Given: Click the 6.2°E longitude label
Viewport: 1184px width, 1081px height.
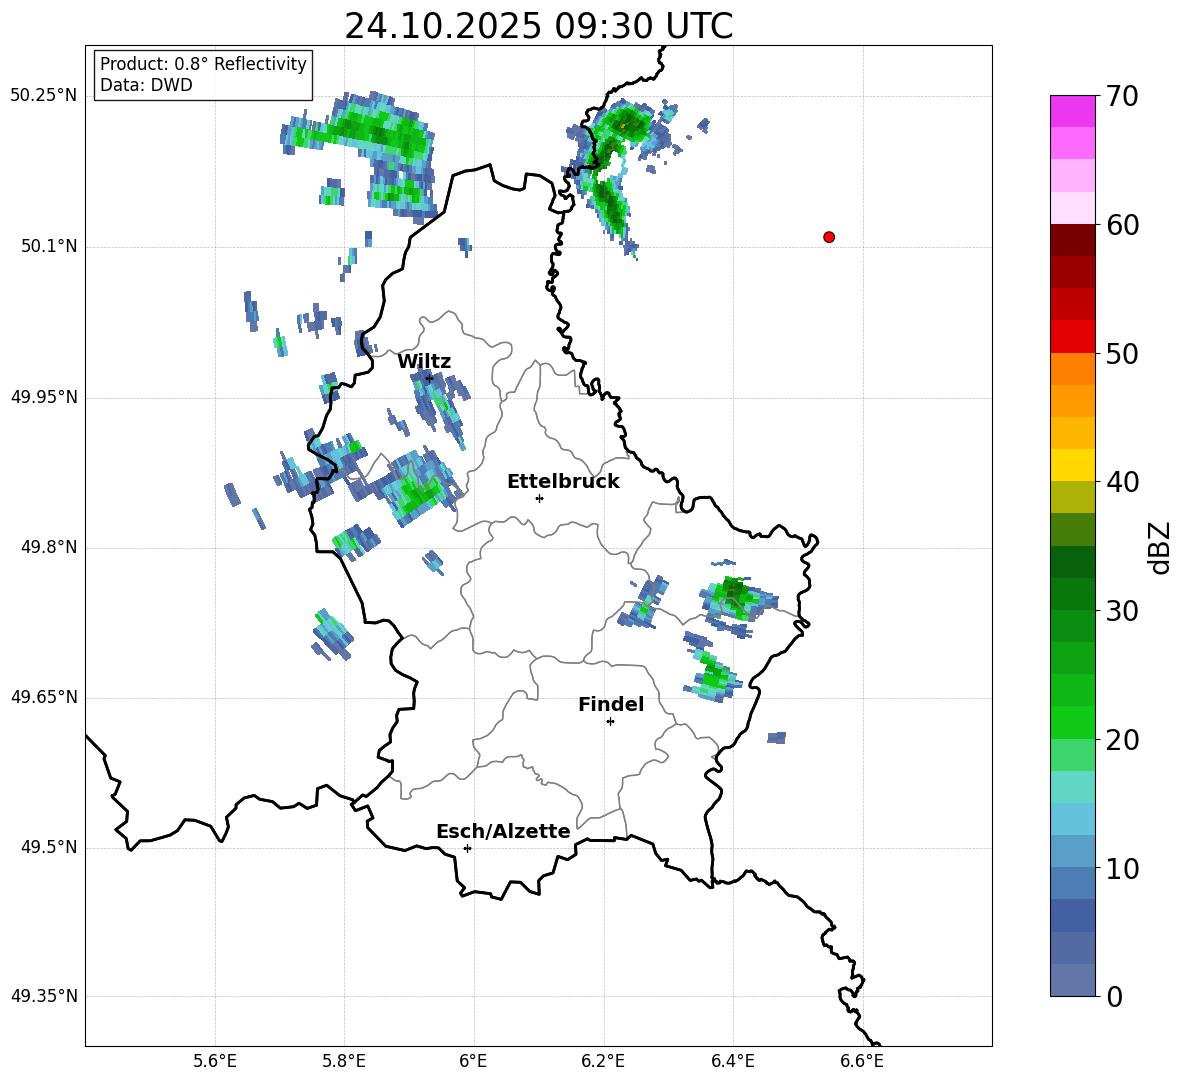Looking at the screenshot, I should (603, 1061).
